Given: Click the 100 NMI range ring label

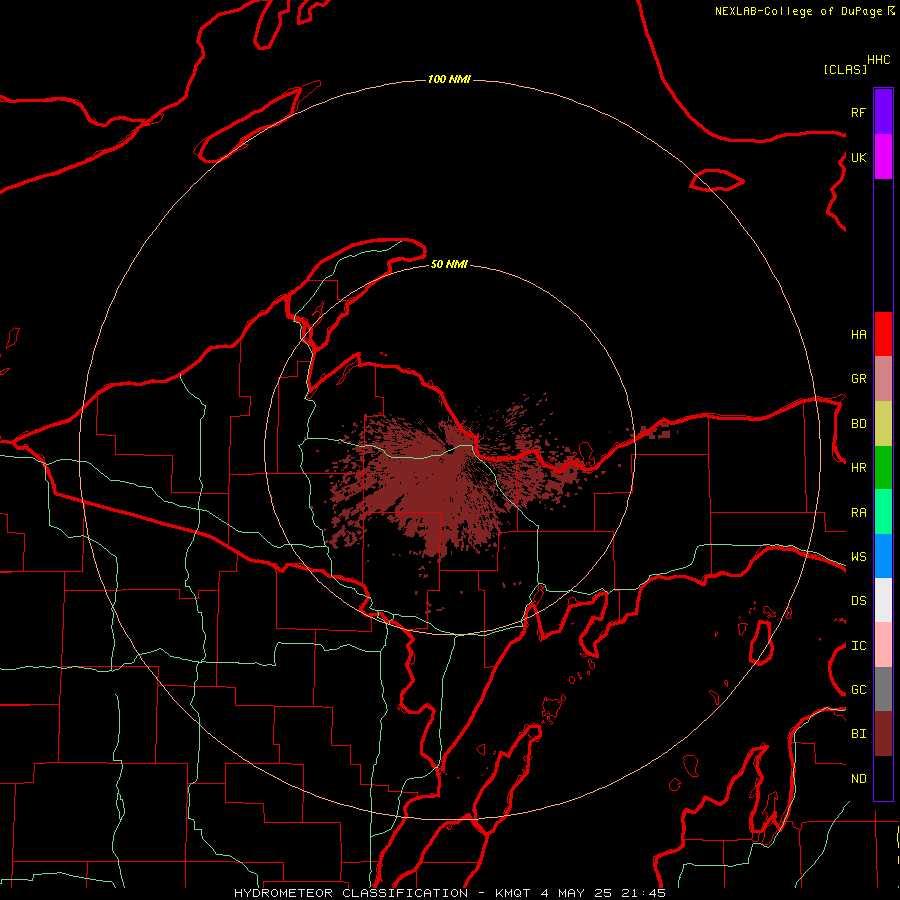Looking at the screenshot, I should click(449, 79).
